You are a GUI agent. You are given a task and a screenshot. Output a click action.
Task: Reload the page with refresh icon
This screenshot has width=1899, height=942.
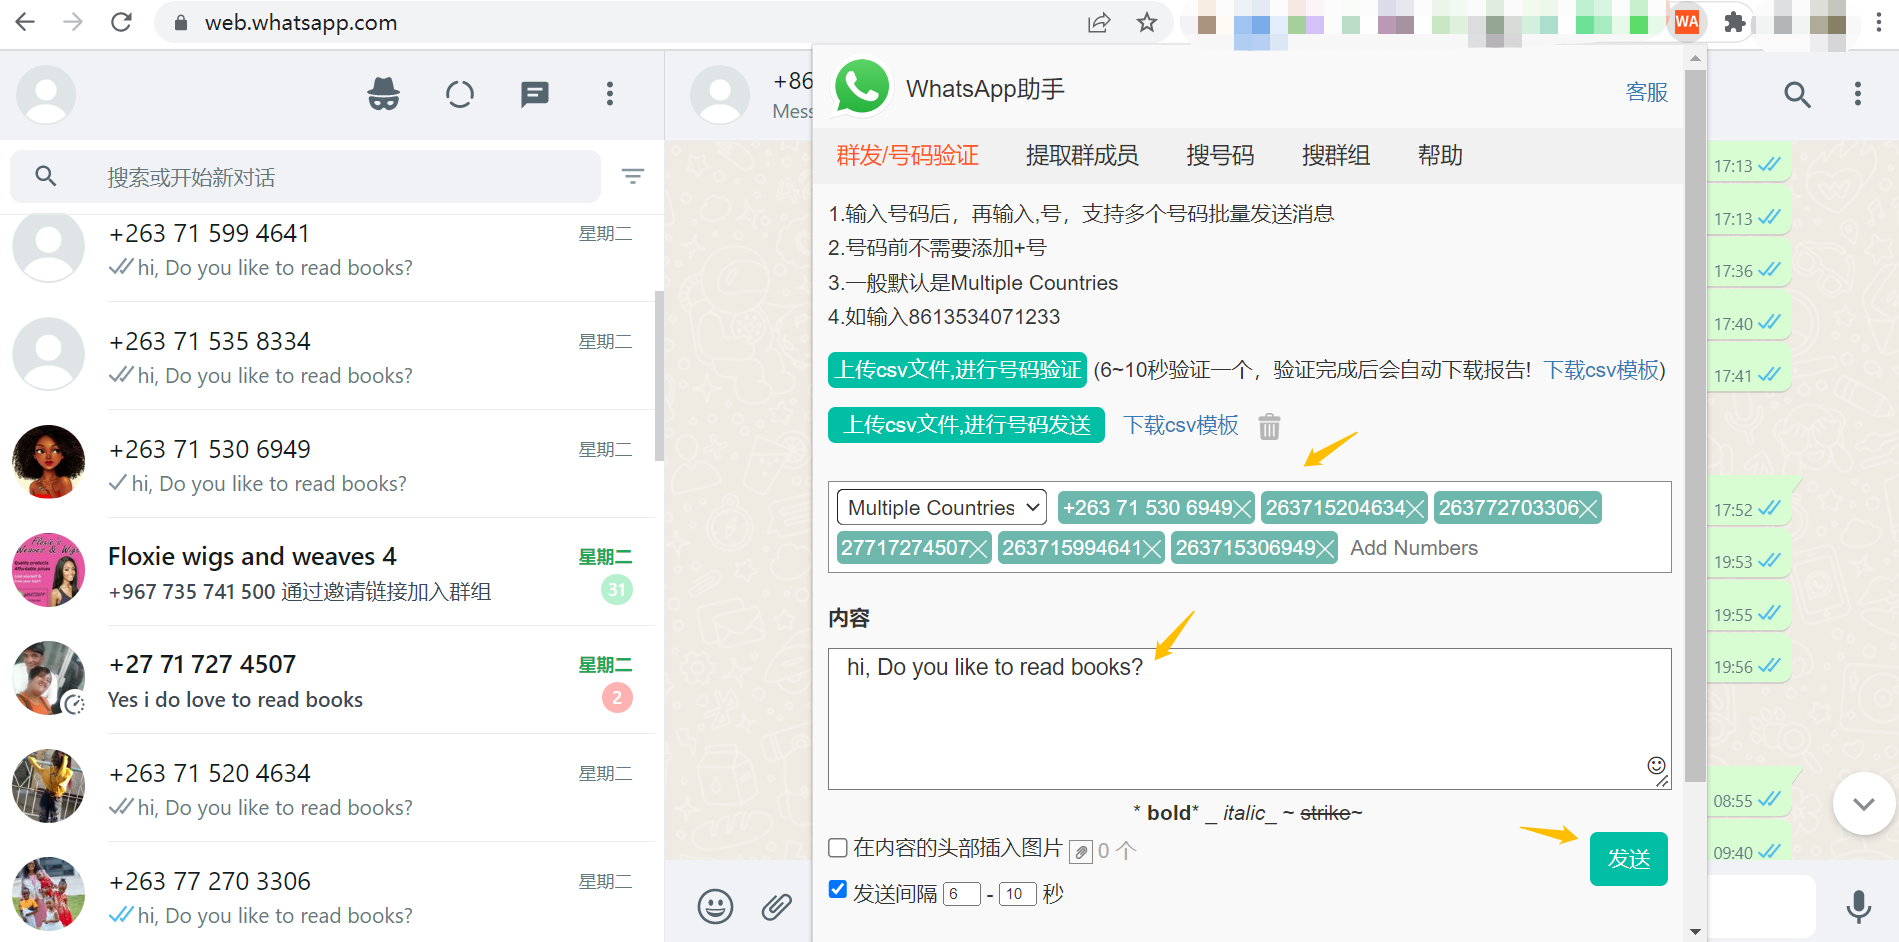tap(122, 22)
